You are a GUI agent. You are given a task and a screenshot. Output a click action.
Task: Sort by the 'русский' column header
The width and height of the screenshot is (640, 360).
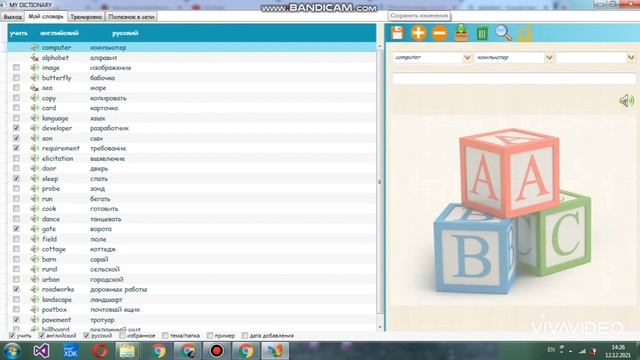click(x=125, y=33)
